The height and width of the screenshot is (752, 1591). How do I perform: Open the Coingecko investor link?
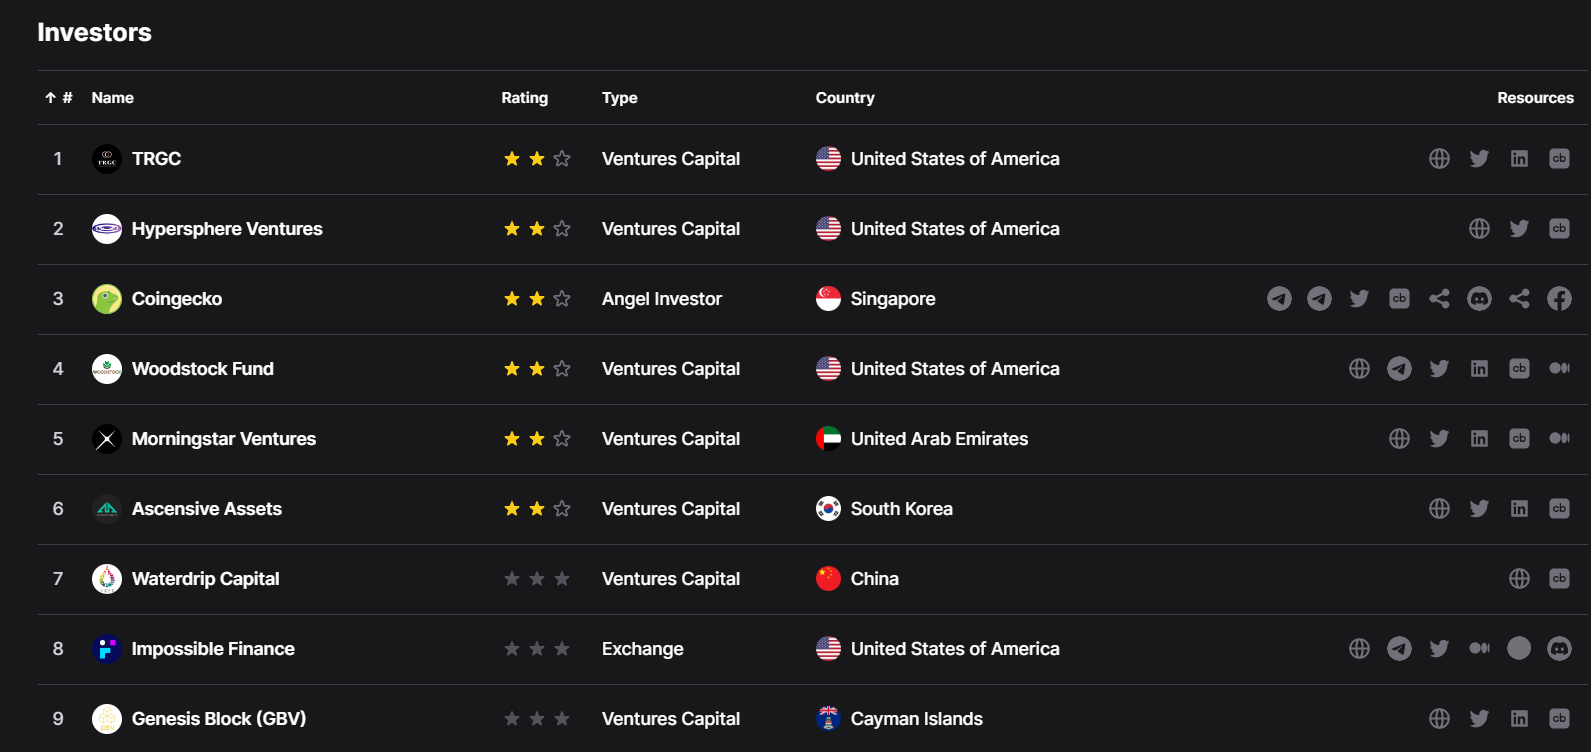coord(177,299)
